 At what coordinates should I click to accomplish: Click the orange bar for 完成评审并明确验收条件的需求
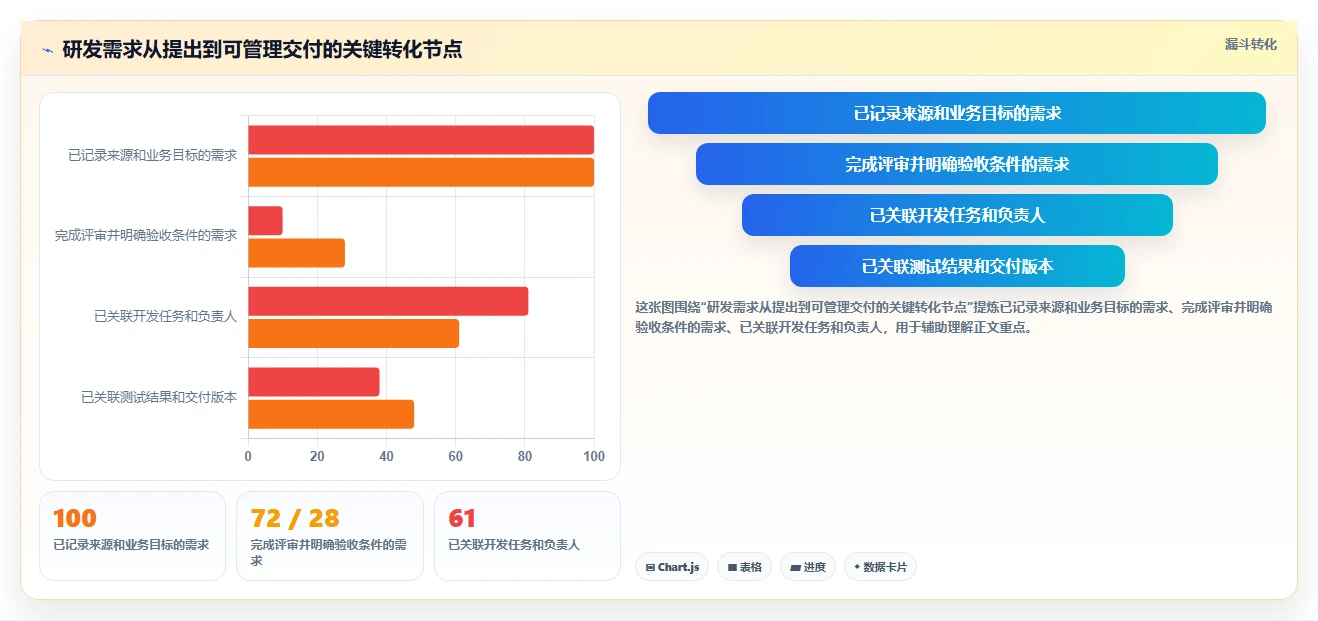point(296,253)
